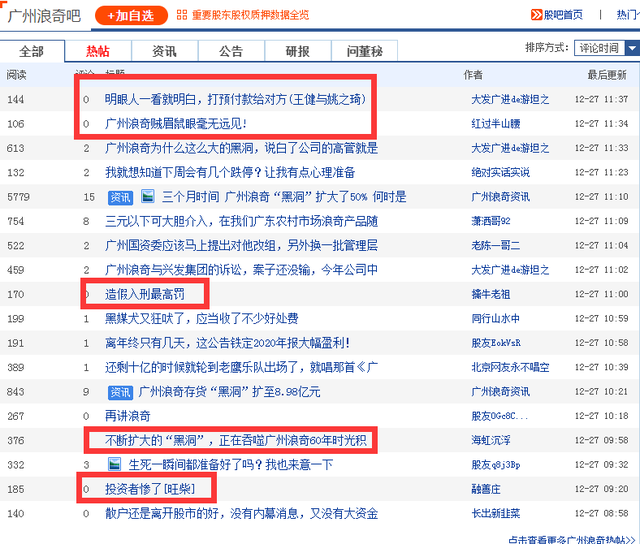This screenshot has height=544, width=640.
Task: Click the grid icon before 重要股东股权质押
Action: 182,15
